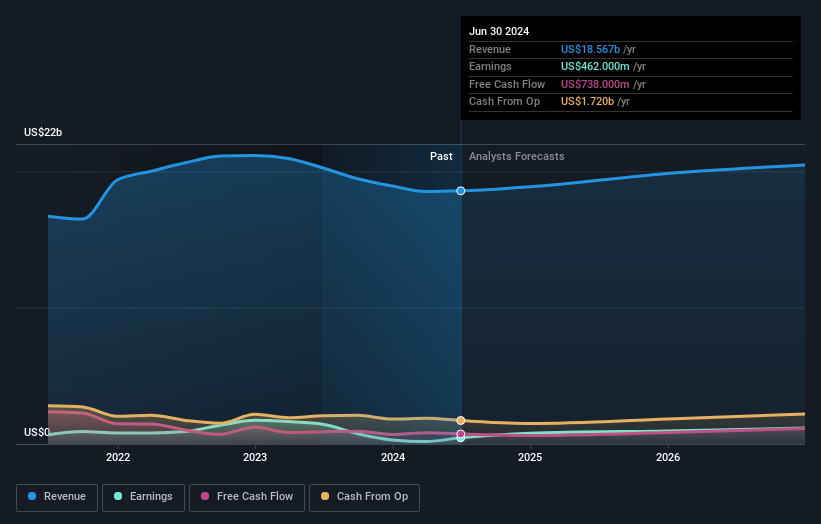Toggle the Revenue legend button
This screenshot has width=821, height=524.
[57, 497]
